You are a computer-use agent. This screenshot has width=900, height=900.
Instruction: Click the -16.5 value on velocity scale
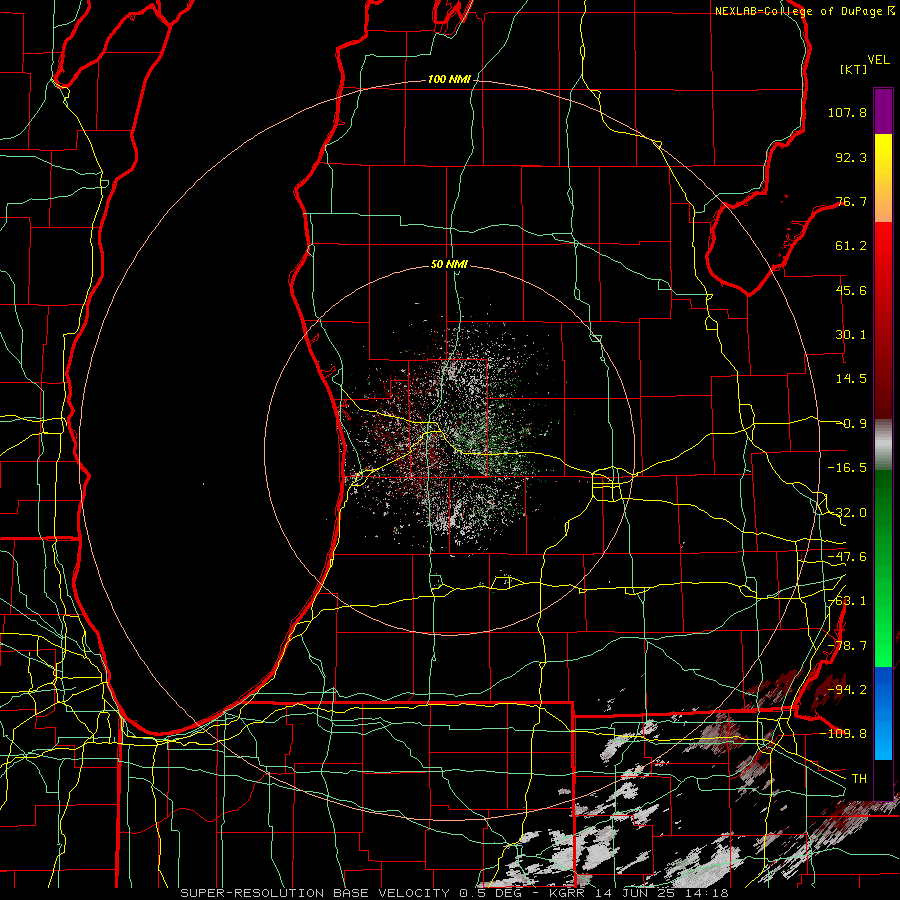click(x=847, y=468)
